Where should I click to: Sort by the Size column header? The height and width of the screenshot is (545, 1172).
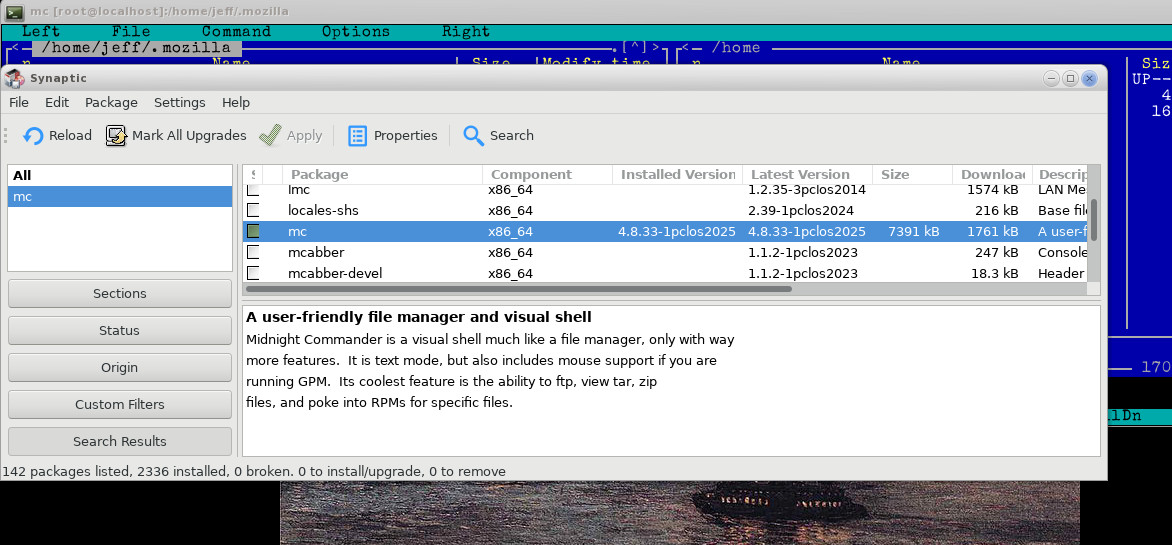912,174
